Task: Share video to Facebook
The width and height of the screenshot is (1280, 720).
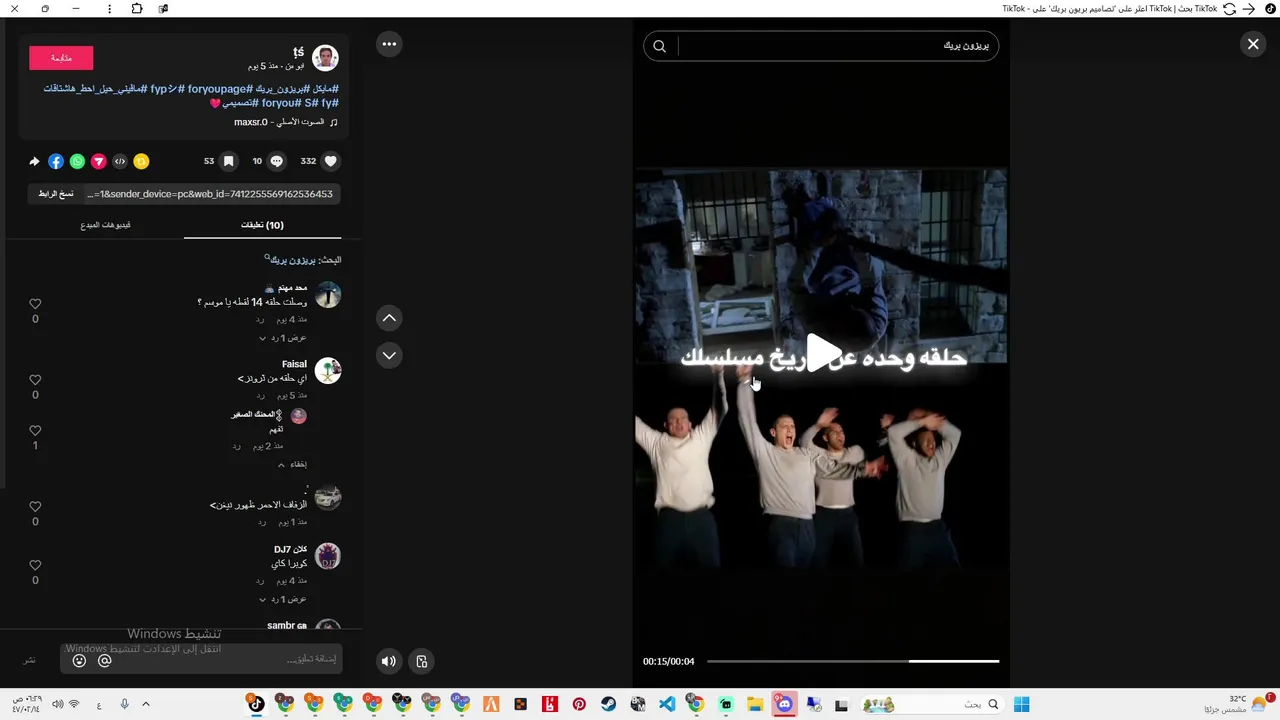Action: click(x=56, y=161)
